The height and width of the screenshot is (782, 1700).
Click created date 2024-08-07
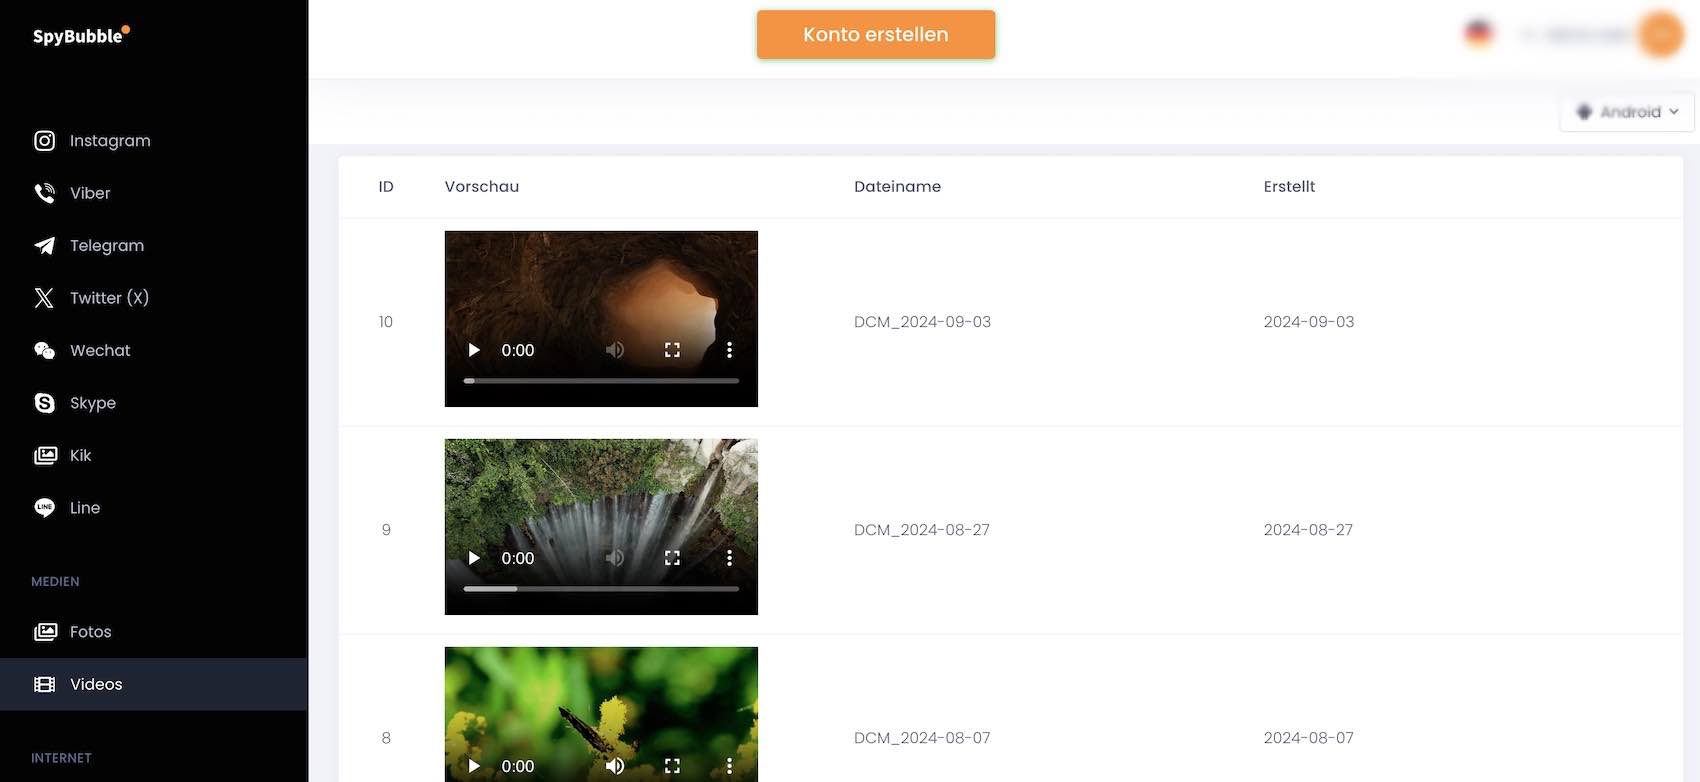point(1308,738)
